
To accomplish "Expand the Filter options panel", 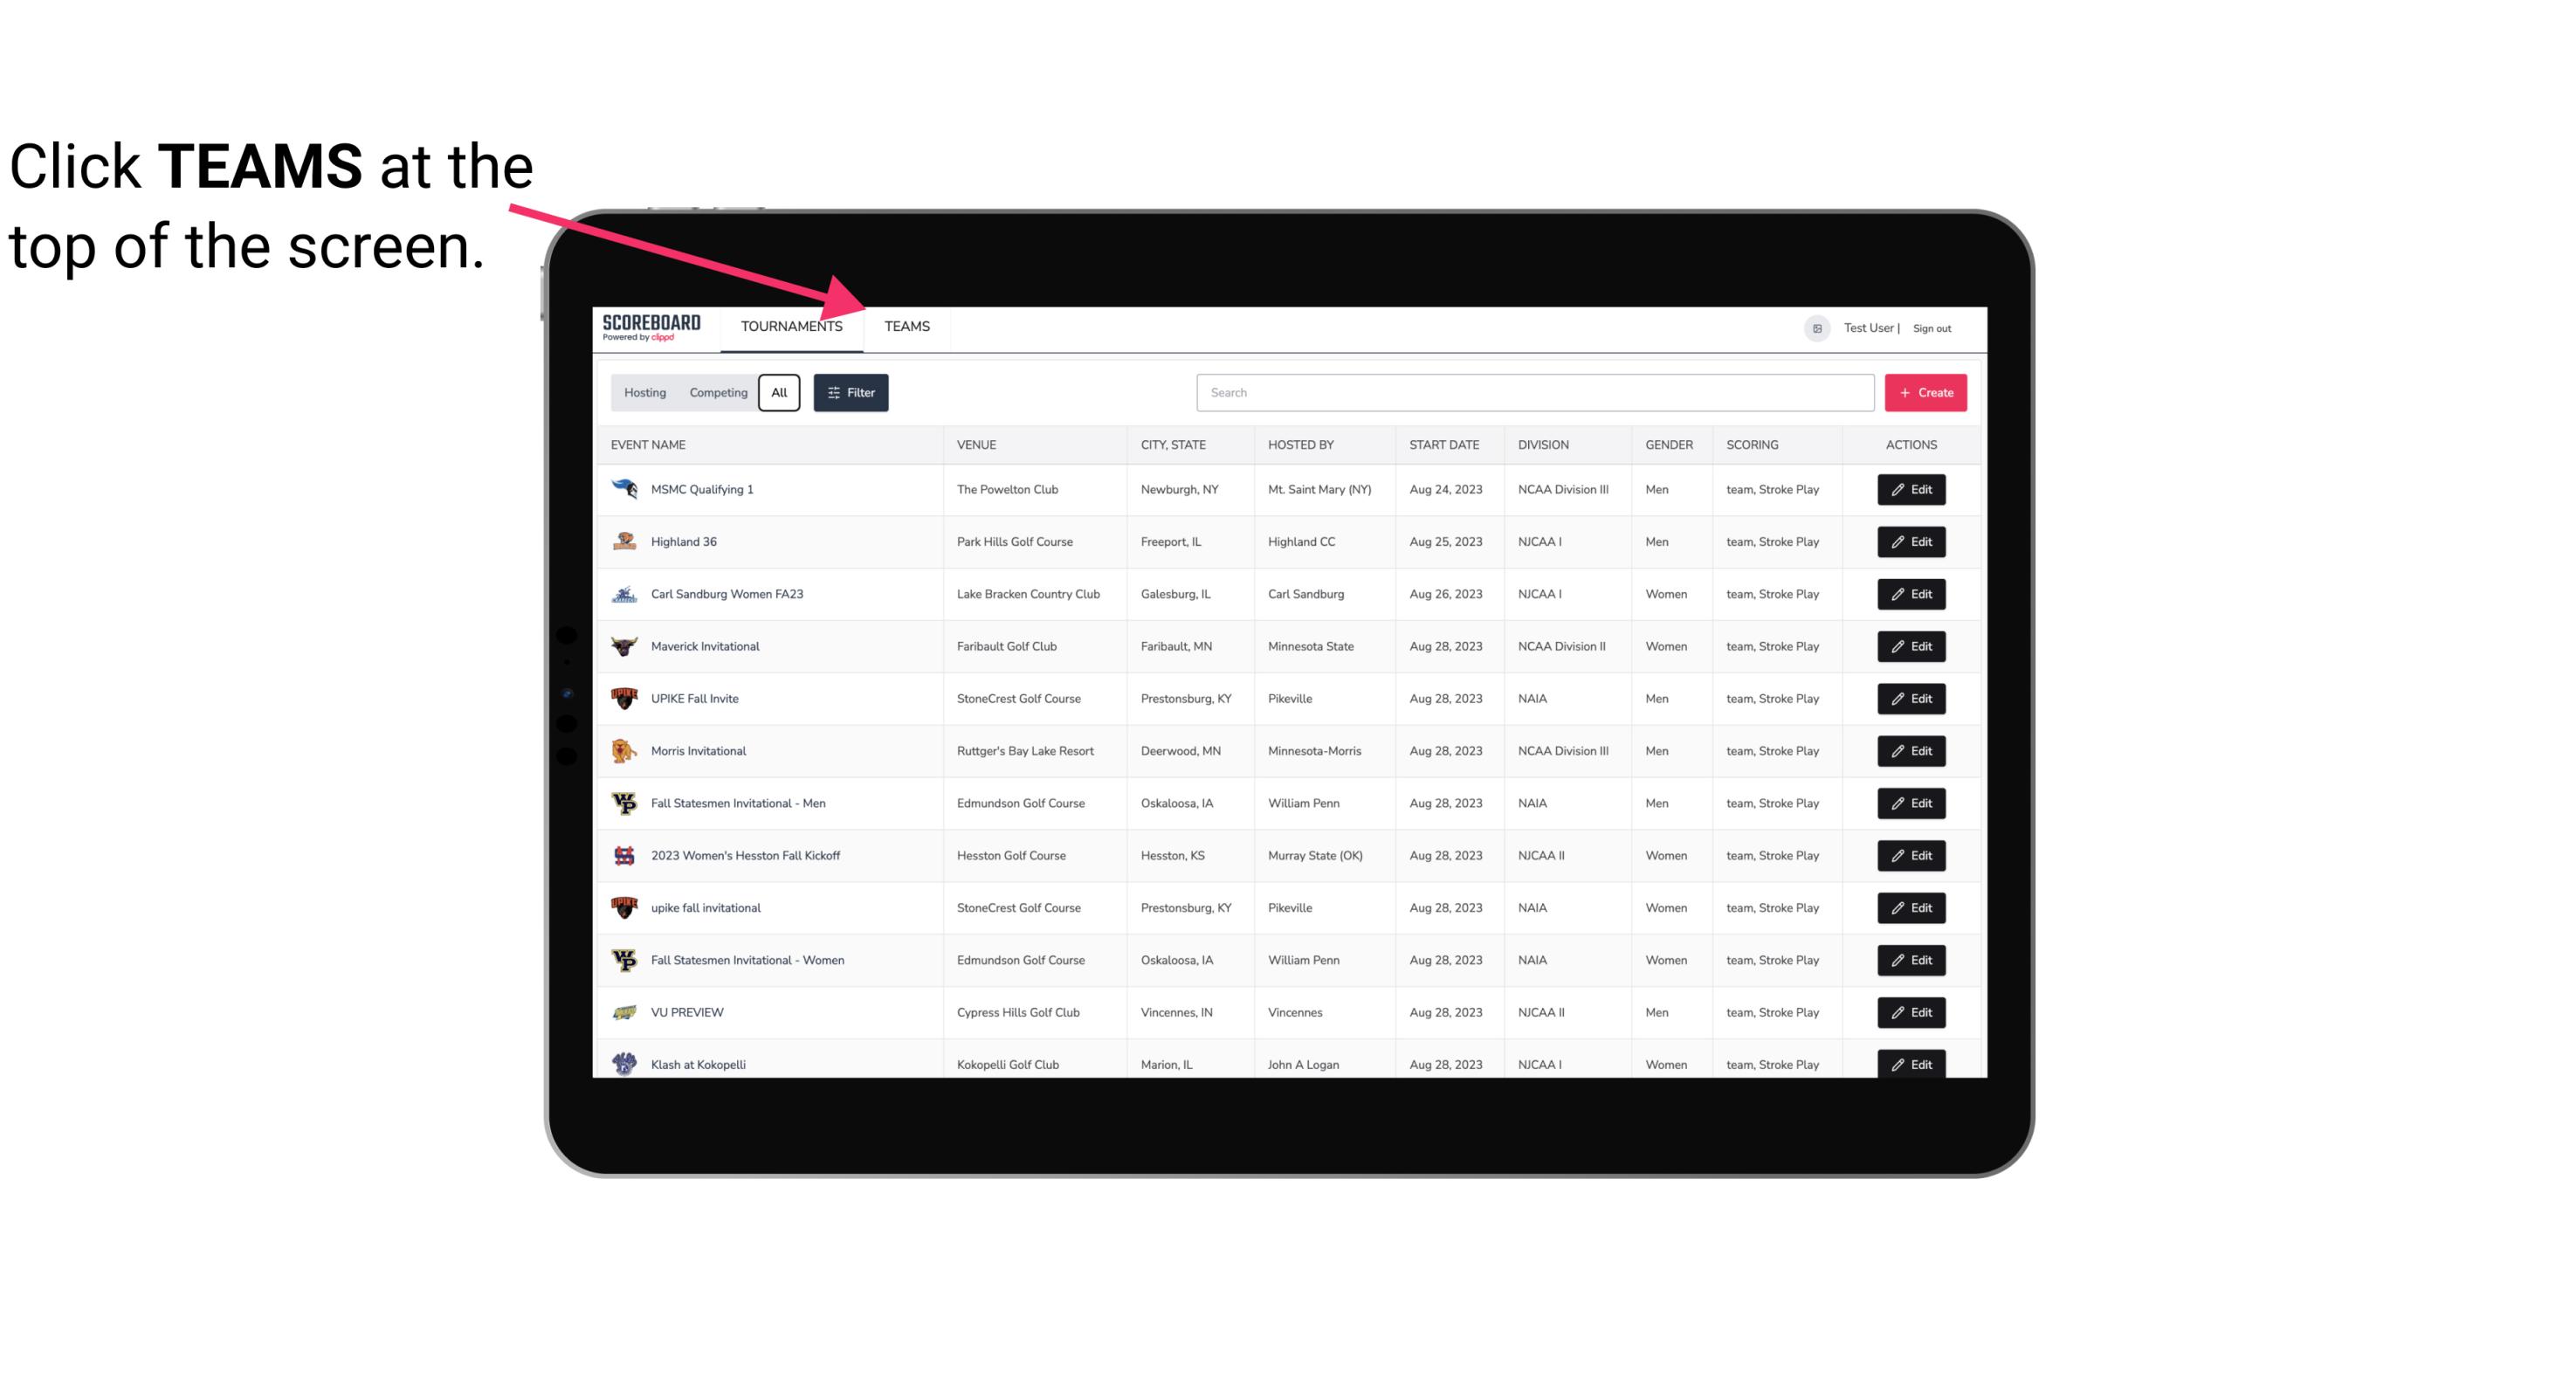I will pyautogui.click(x=850, y=393).
